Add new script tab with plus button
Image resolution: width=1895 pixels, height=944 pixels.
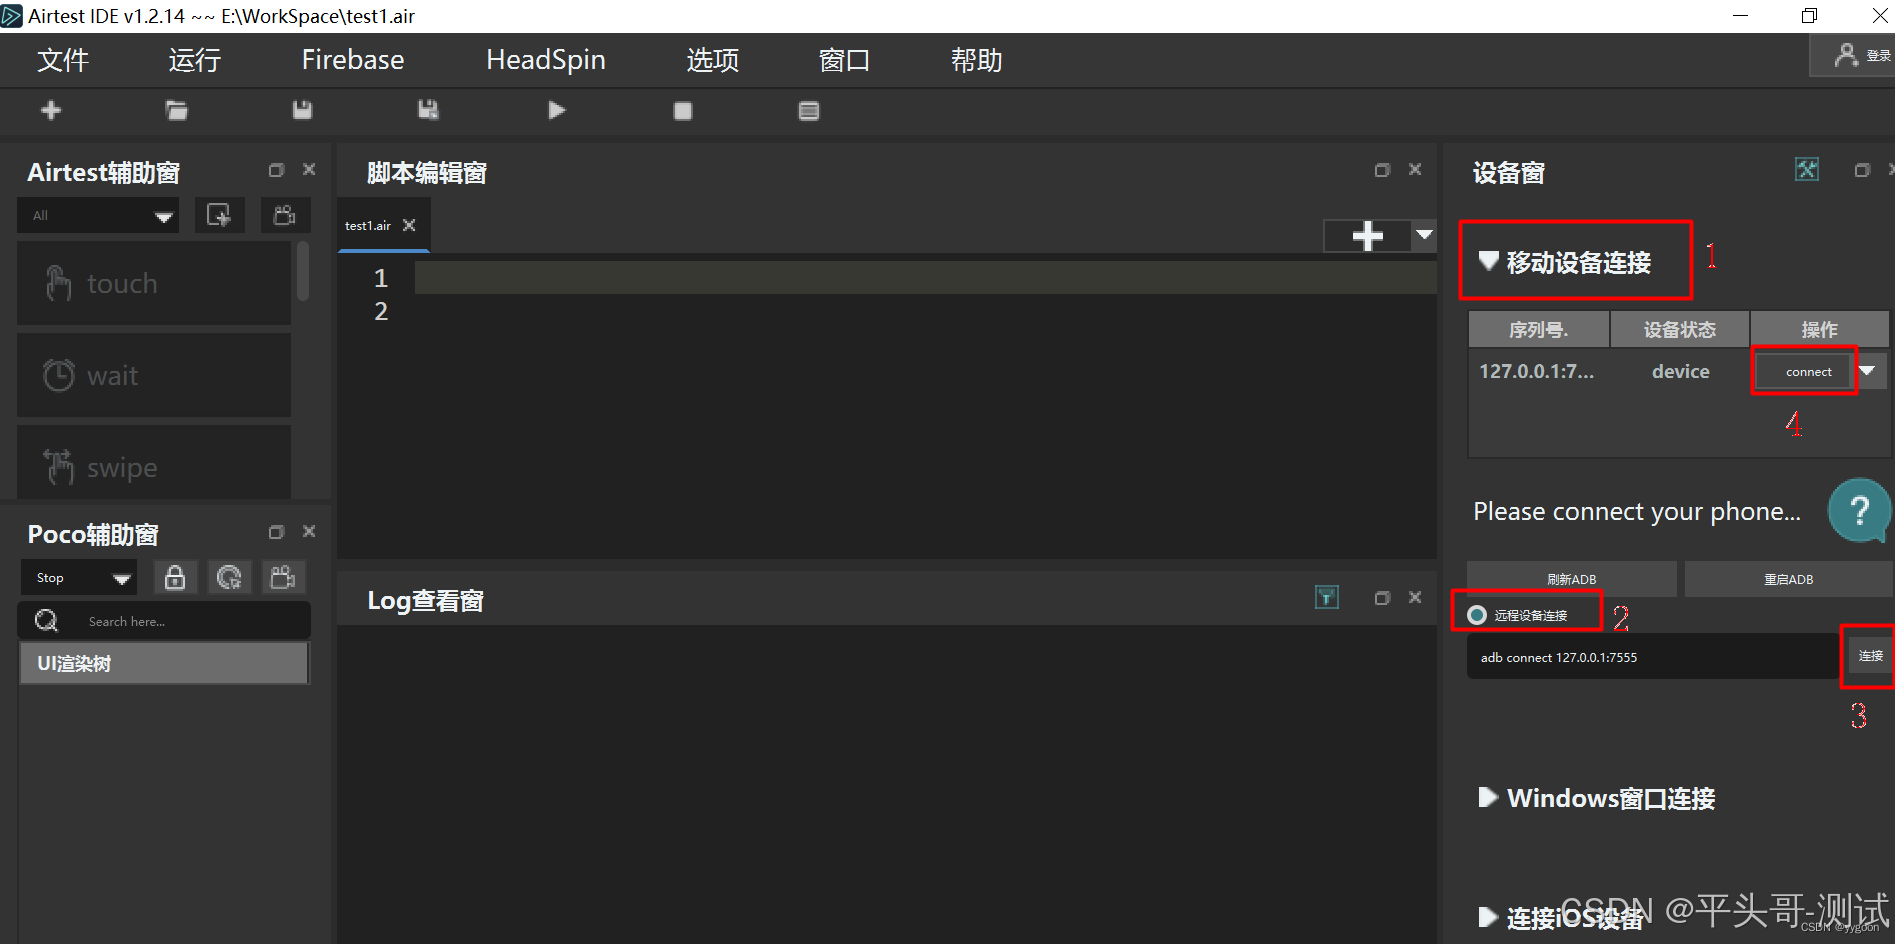tap(1367, 236)
